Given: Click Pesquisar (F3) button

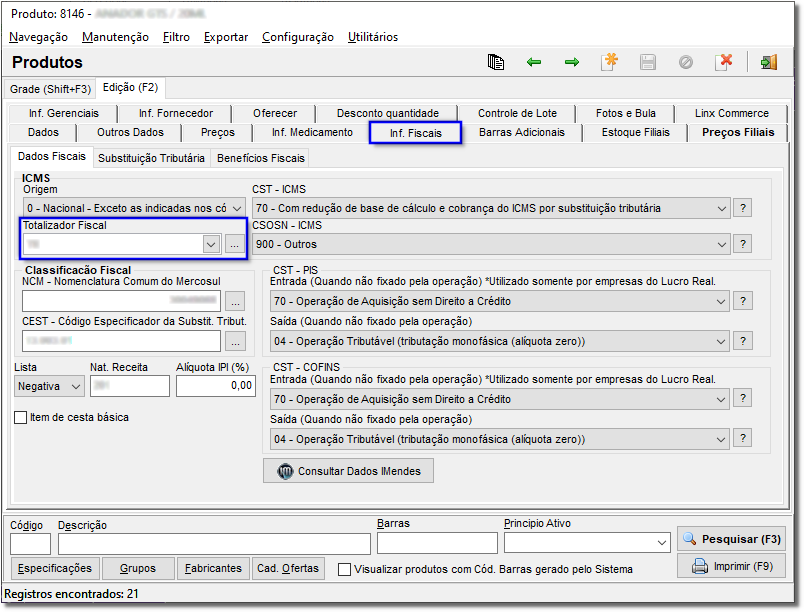Looking at the screenshot, I should point(732,539).
